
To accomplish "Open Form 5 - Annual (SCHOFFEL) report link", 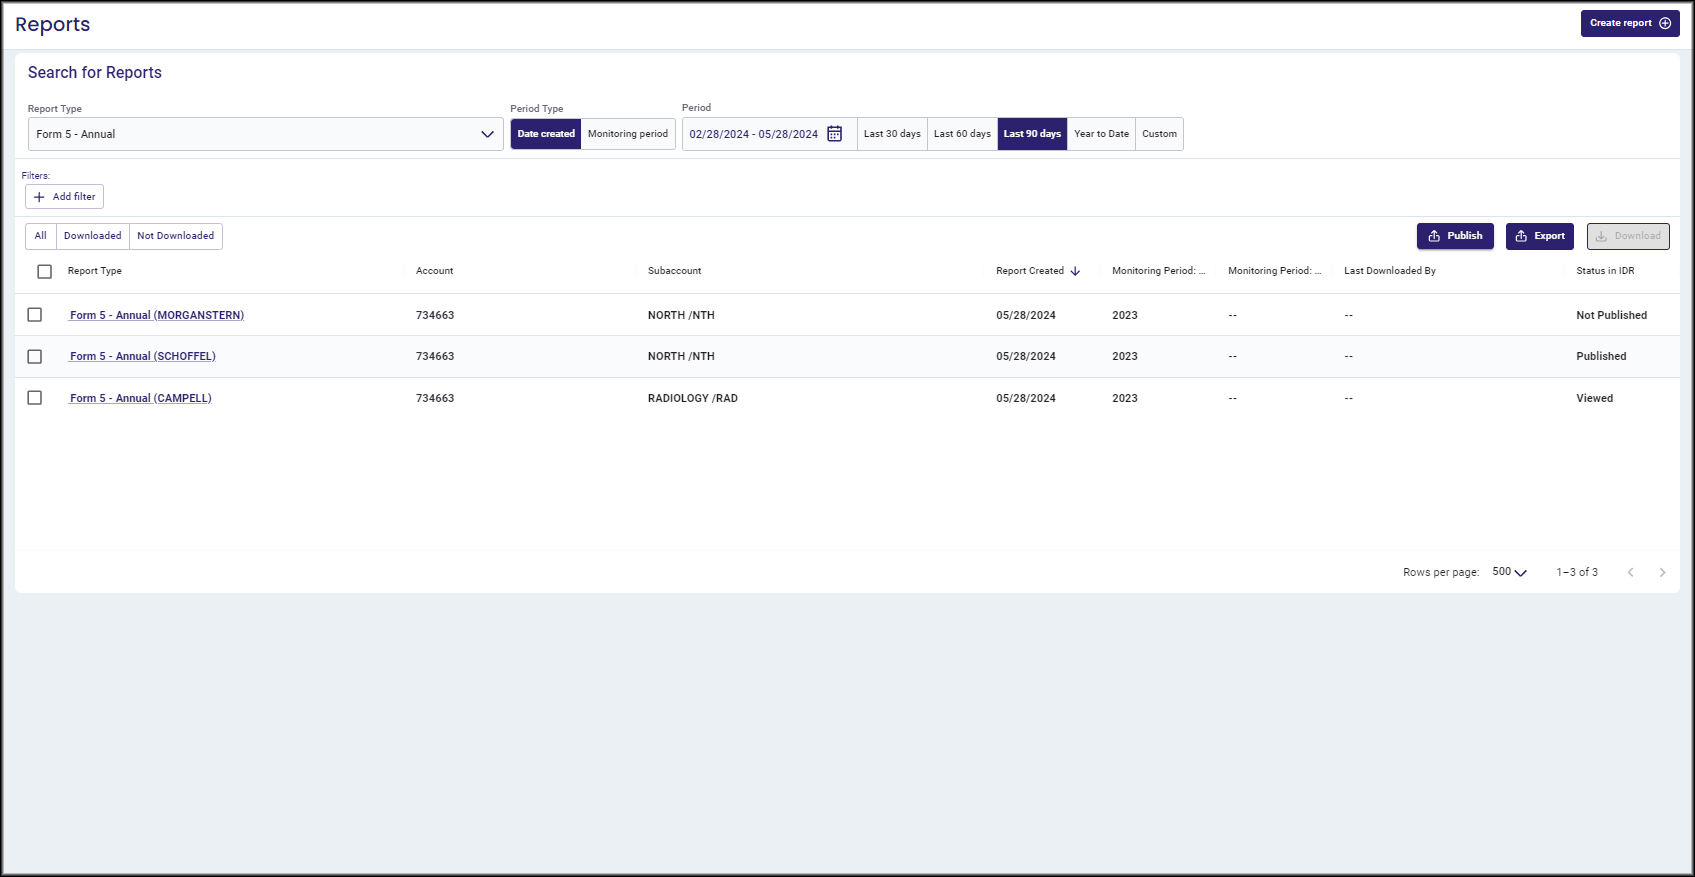I will [x=143, y=356].
